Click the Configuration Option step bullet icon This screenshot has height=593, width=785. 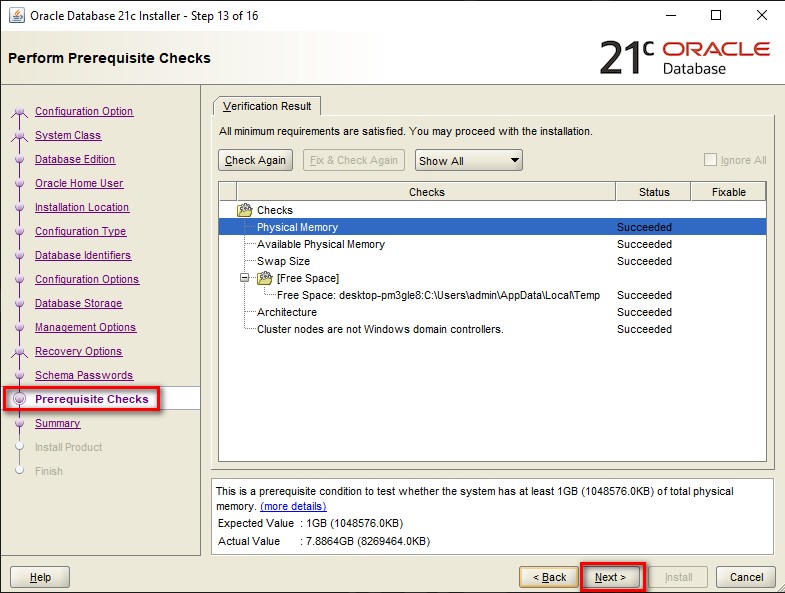tap(20, 111)
